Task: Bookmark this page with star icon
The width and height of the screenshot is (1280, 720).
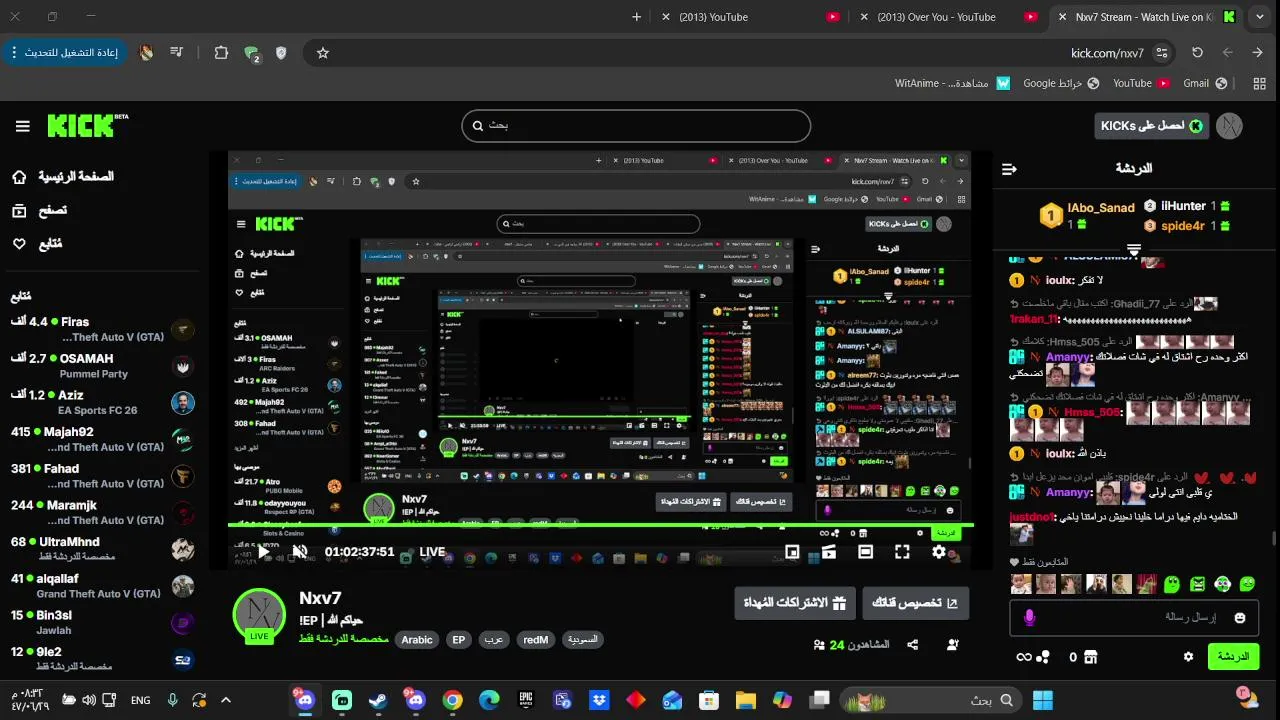Action: point(322,53)
